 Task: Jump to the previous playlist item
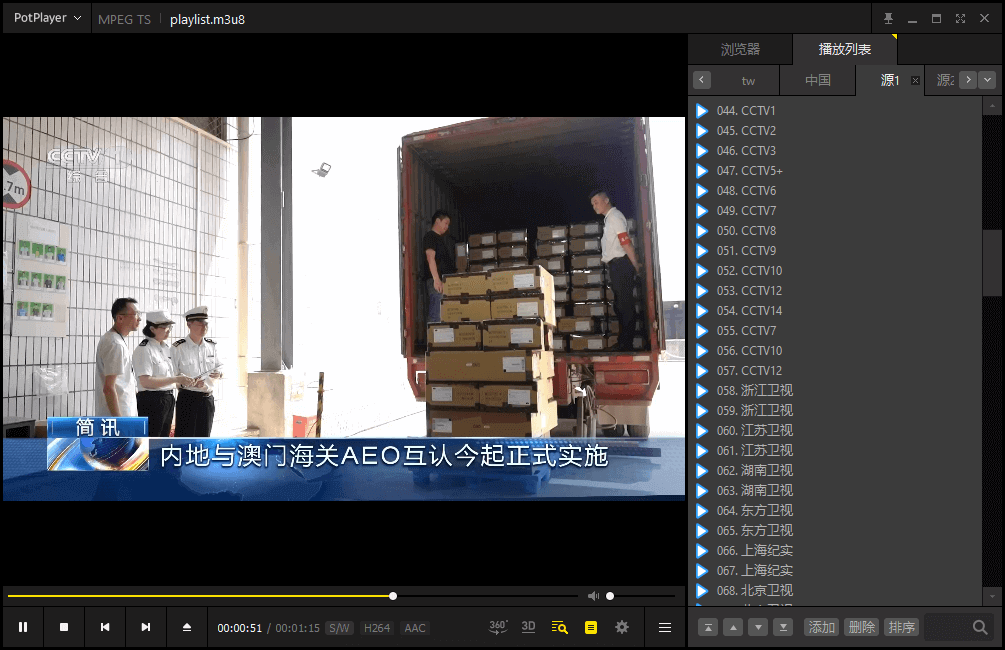point(105,627)
